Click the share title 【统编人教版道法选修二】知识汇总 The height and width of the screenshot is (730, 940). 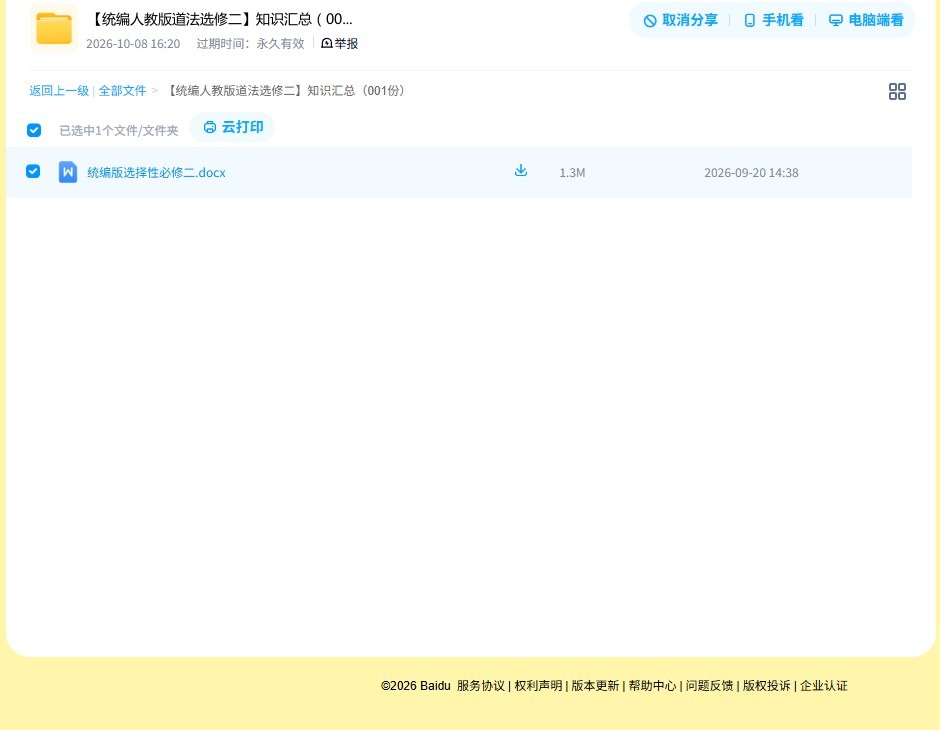coord(221,19)
